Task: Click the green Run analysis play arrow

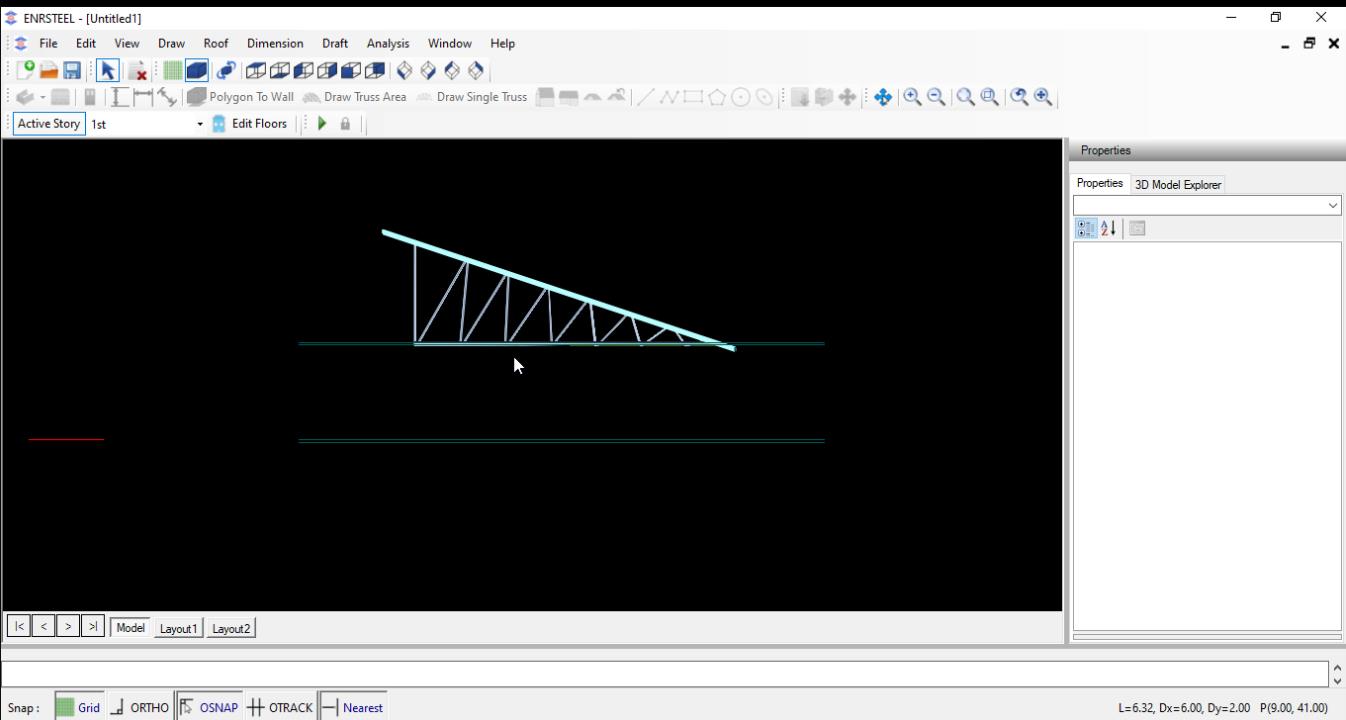Action: point(322,124)
